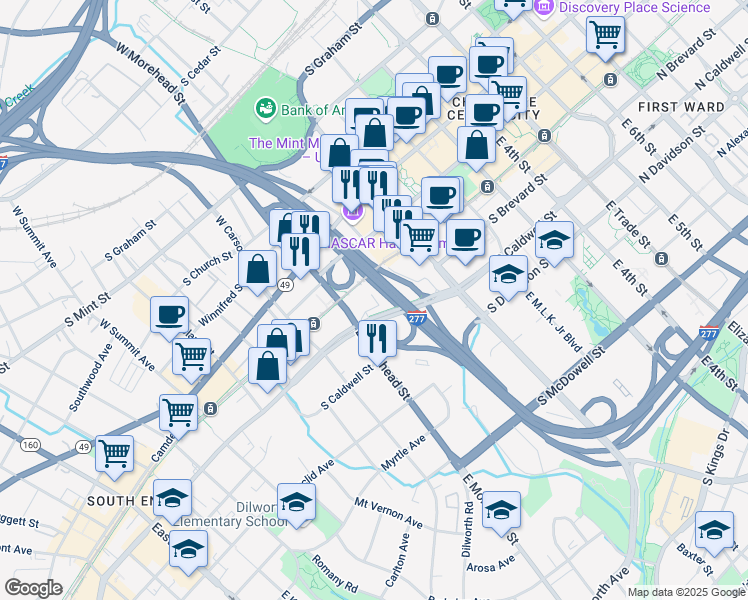
Task: Open the Discovery Place Science label
Action: point(634,7)
